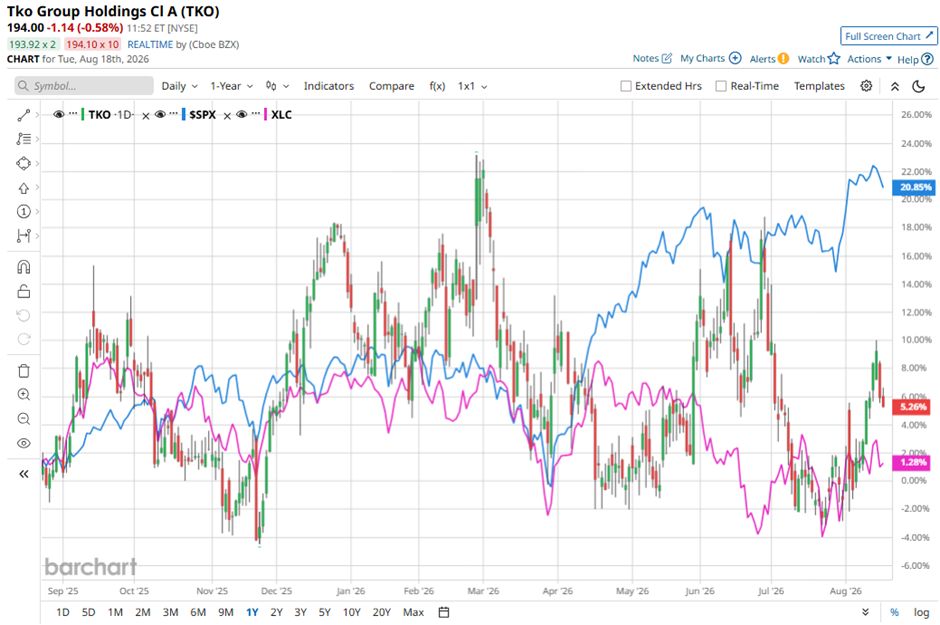Select the up-arrow marker tool
940x625 pixels.
23,188
